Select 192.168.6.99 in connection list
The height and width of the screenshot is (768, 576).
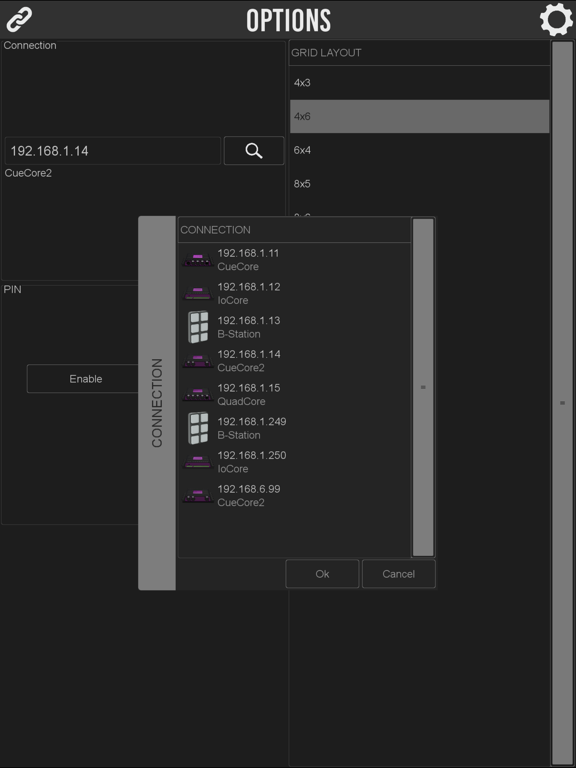coord(294,496)
